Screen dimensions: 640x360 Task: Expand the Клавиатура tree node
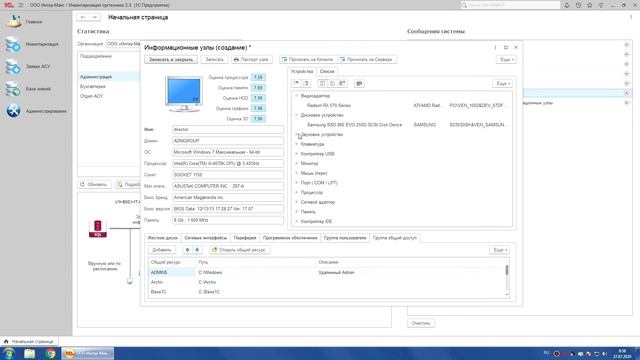click(297, 144)
